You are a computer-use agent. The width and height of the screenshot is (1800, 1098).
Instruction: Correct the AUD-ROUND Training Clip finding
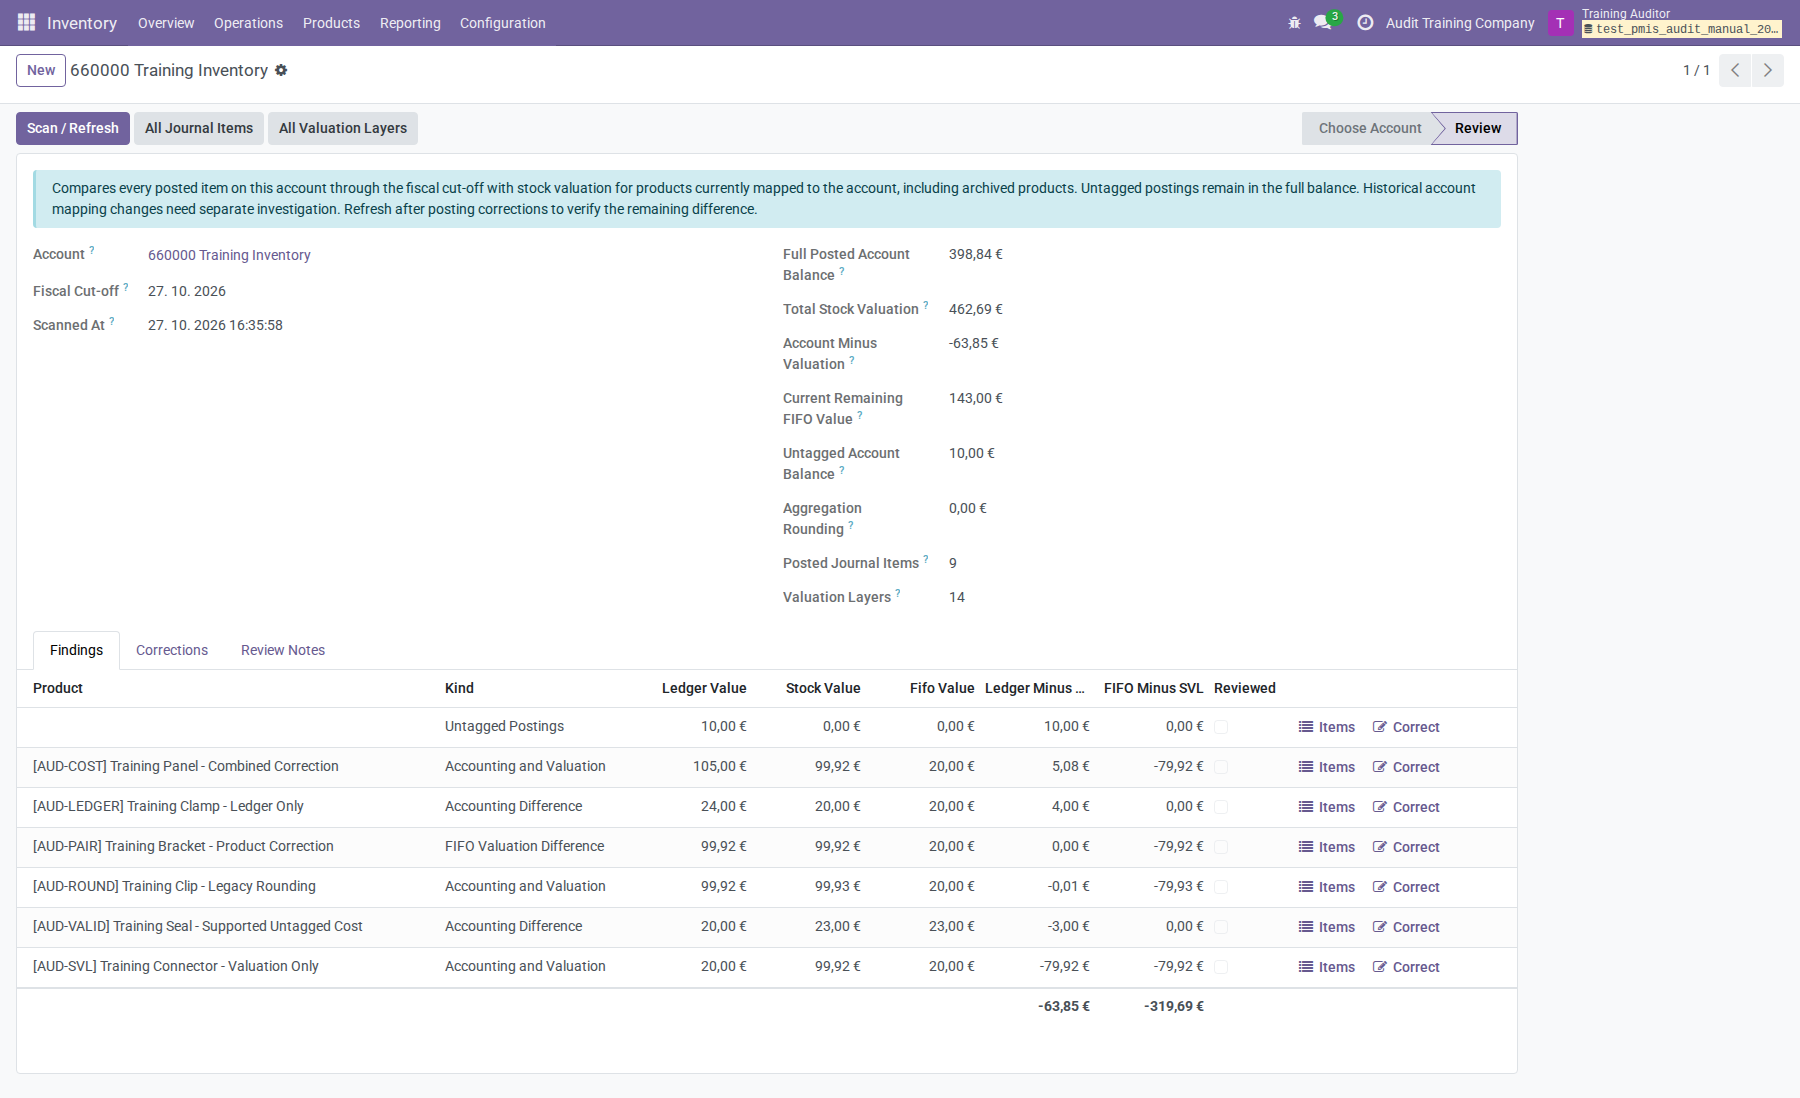tap(1406, 887)
